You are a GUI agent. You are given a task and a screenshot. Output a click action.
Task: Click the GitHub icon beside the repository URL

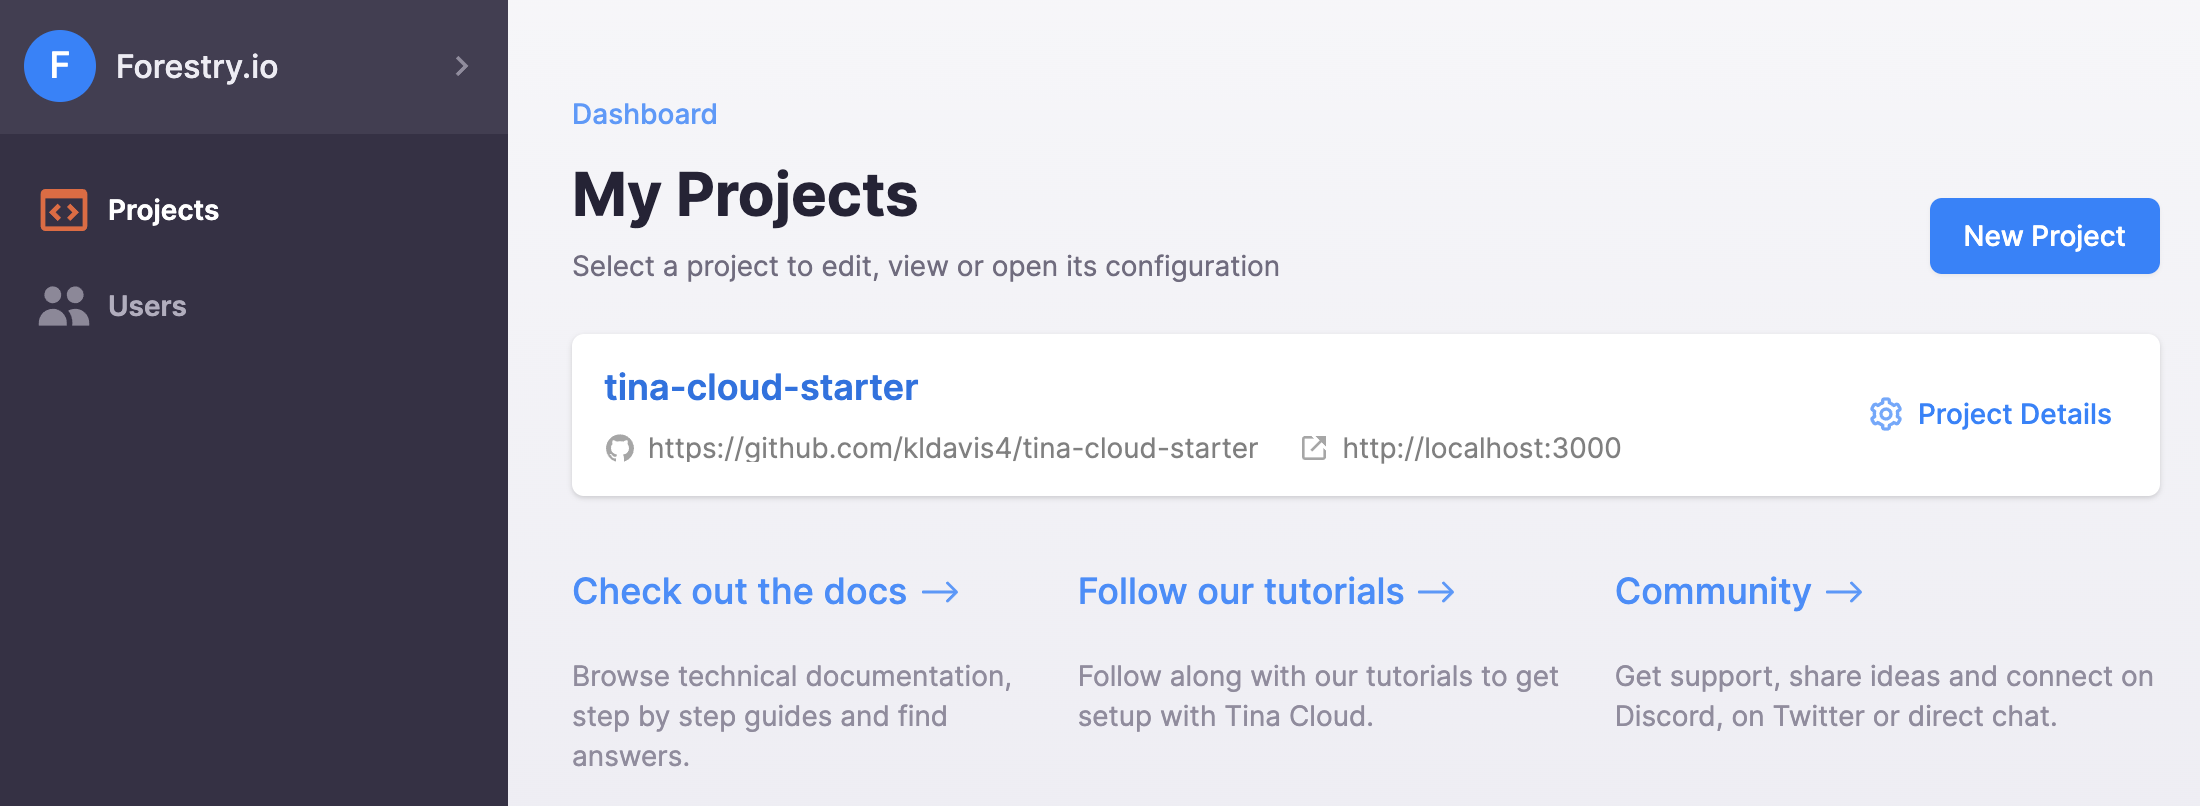coord(621,448)
